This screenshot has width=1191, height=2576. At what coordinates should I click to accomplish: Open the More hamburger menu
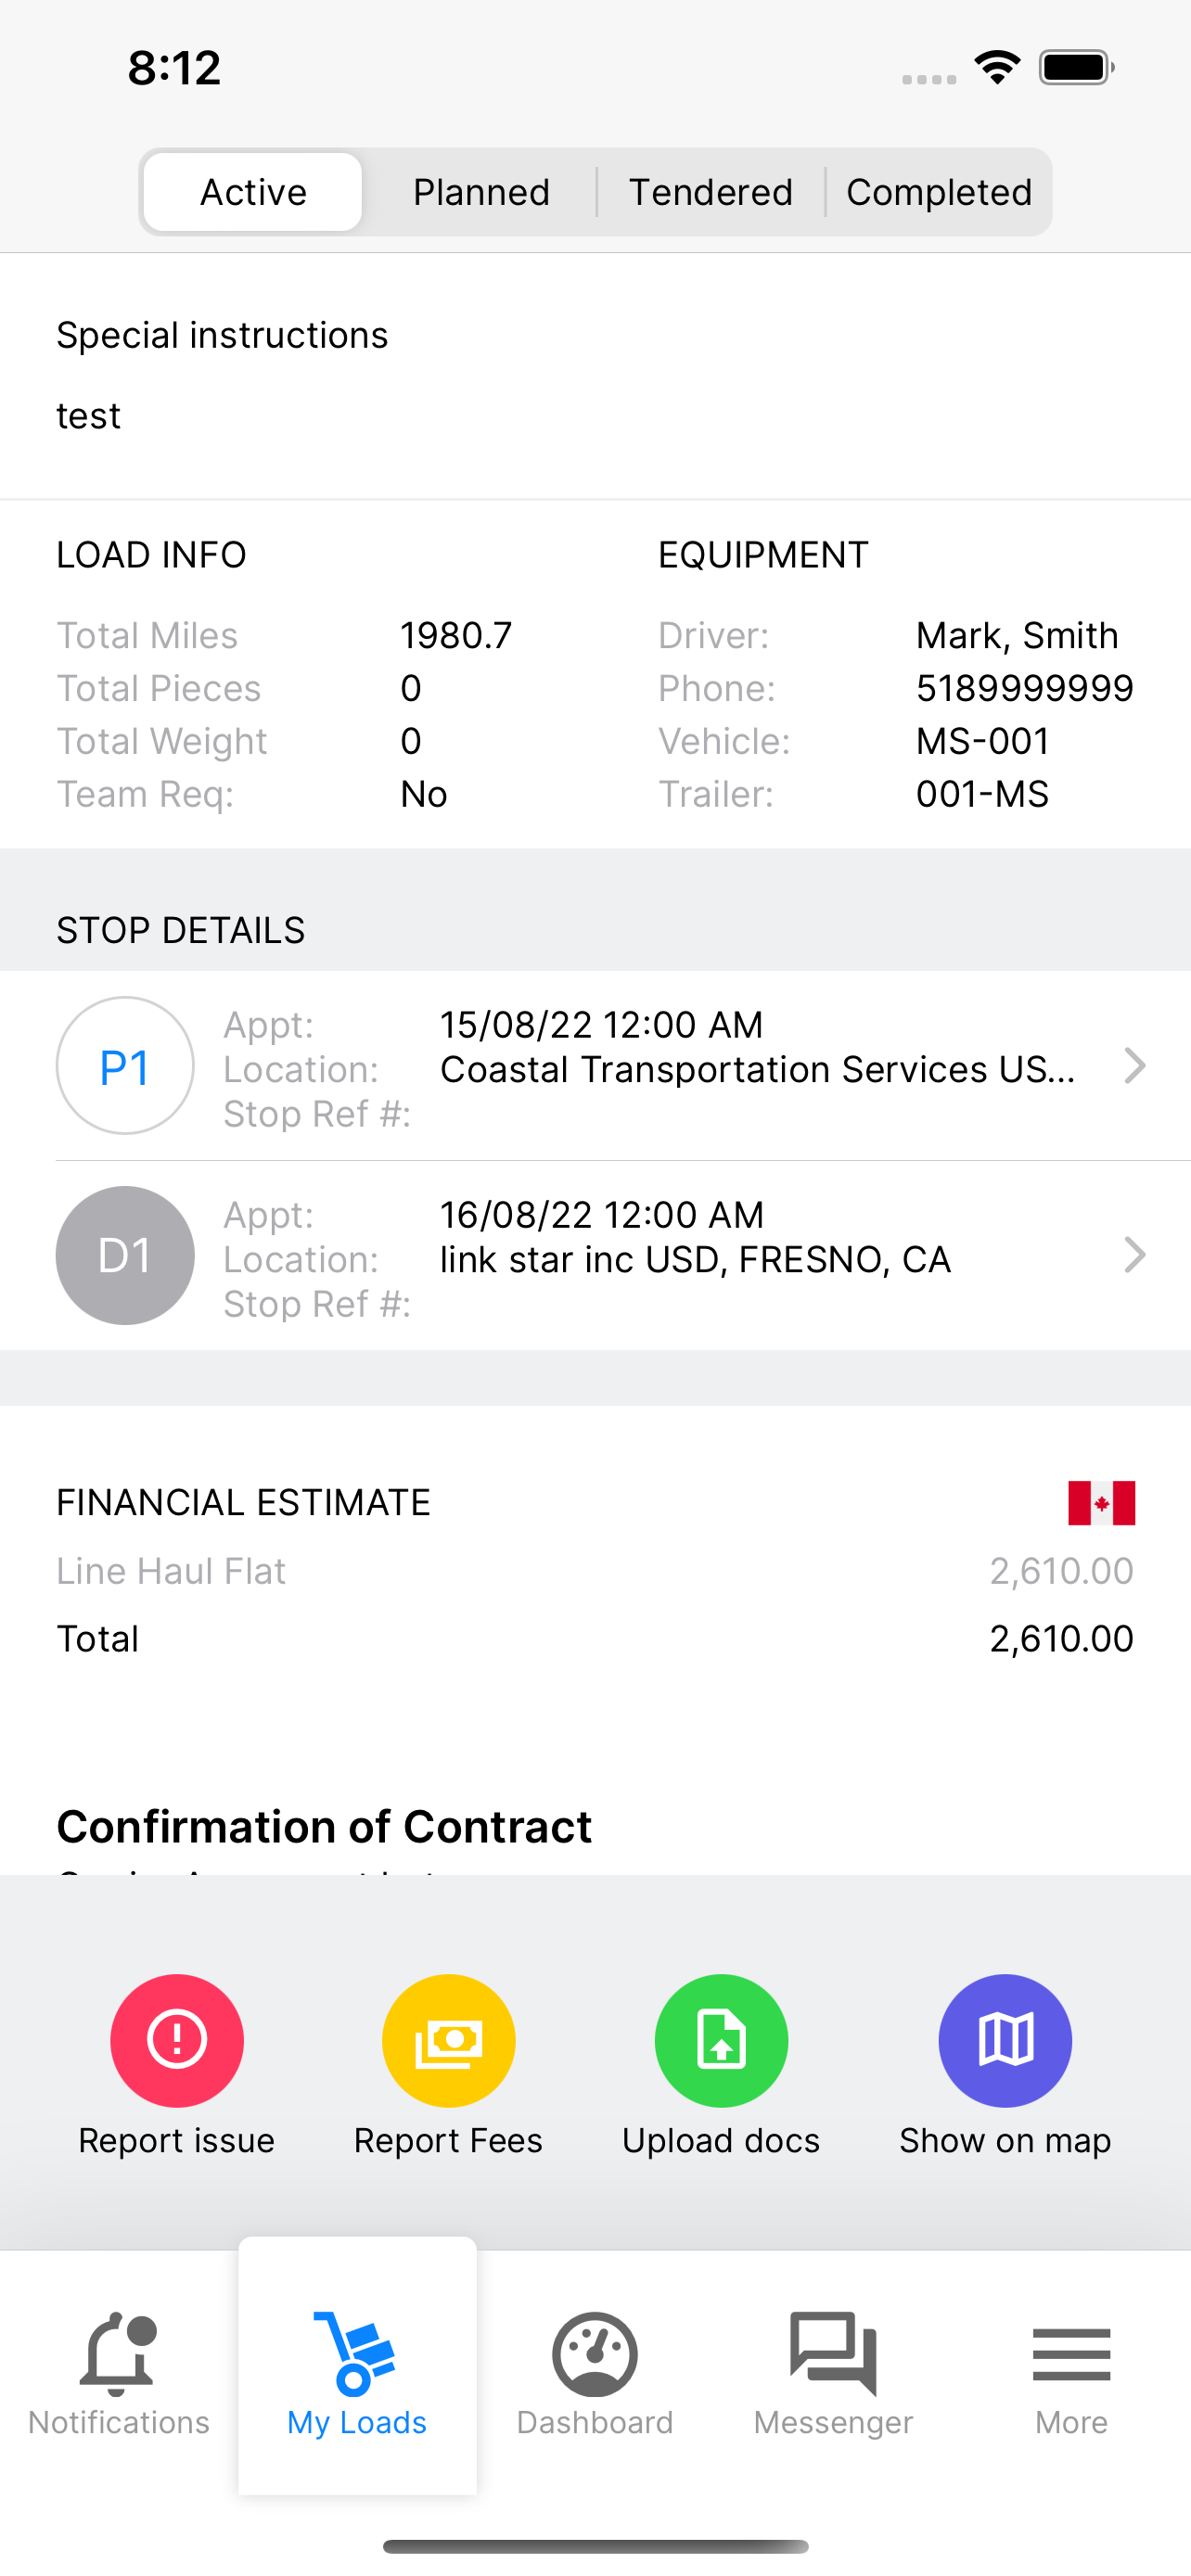coord(1071,2354)
